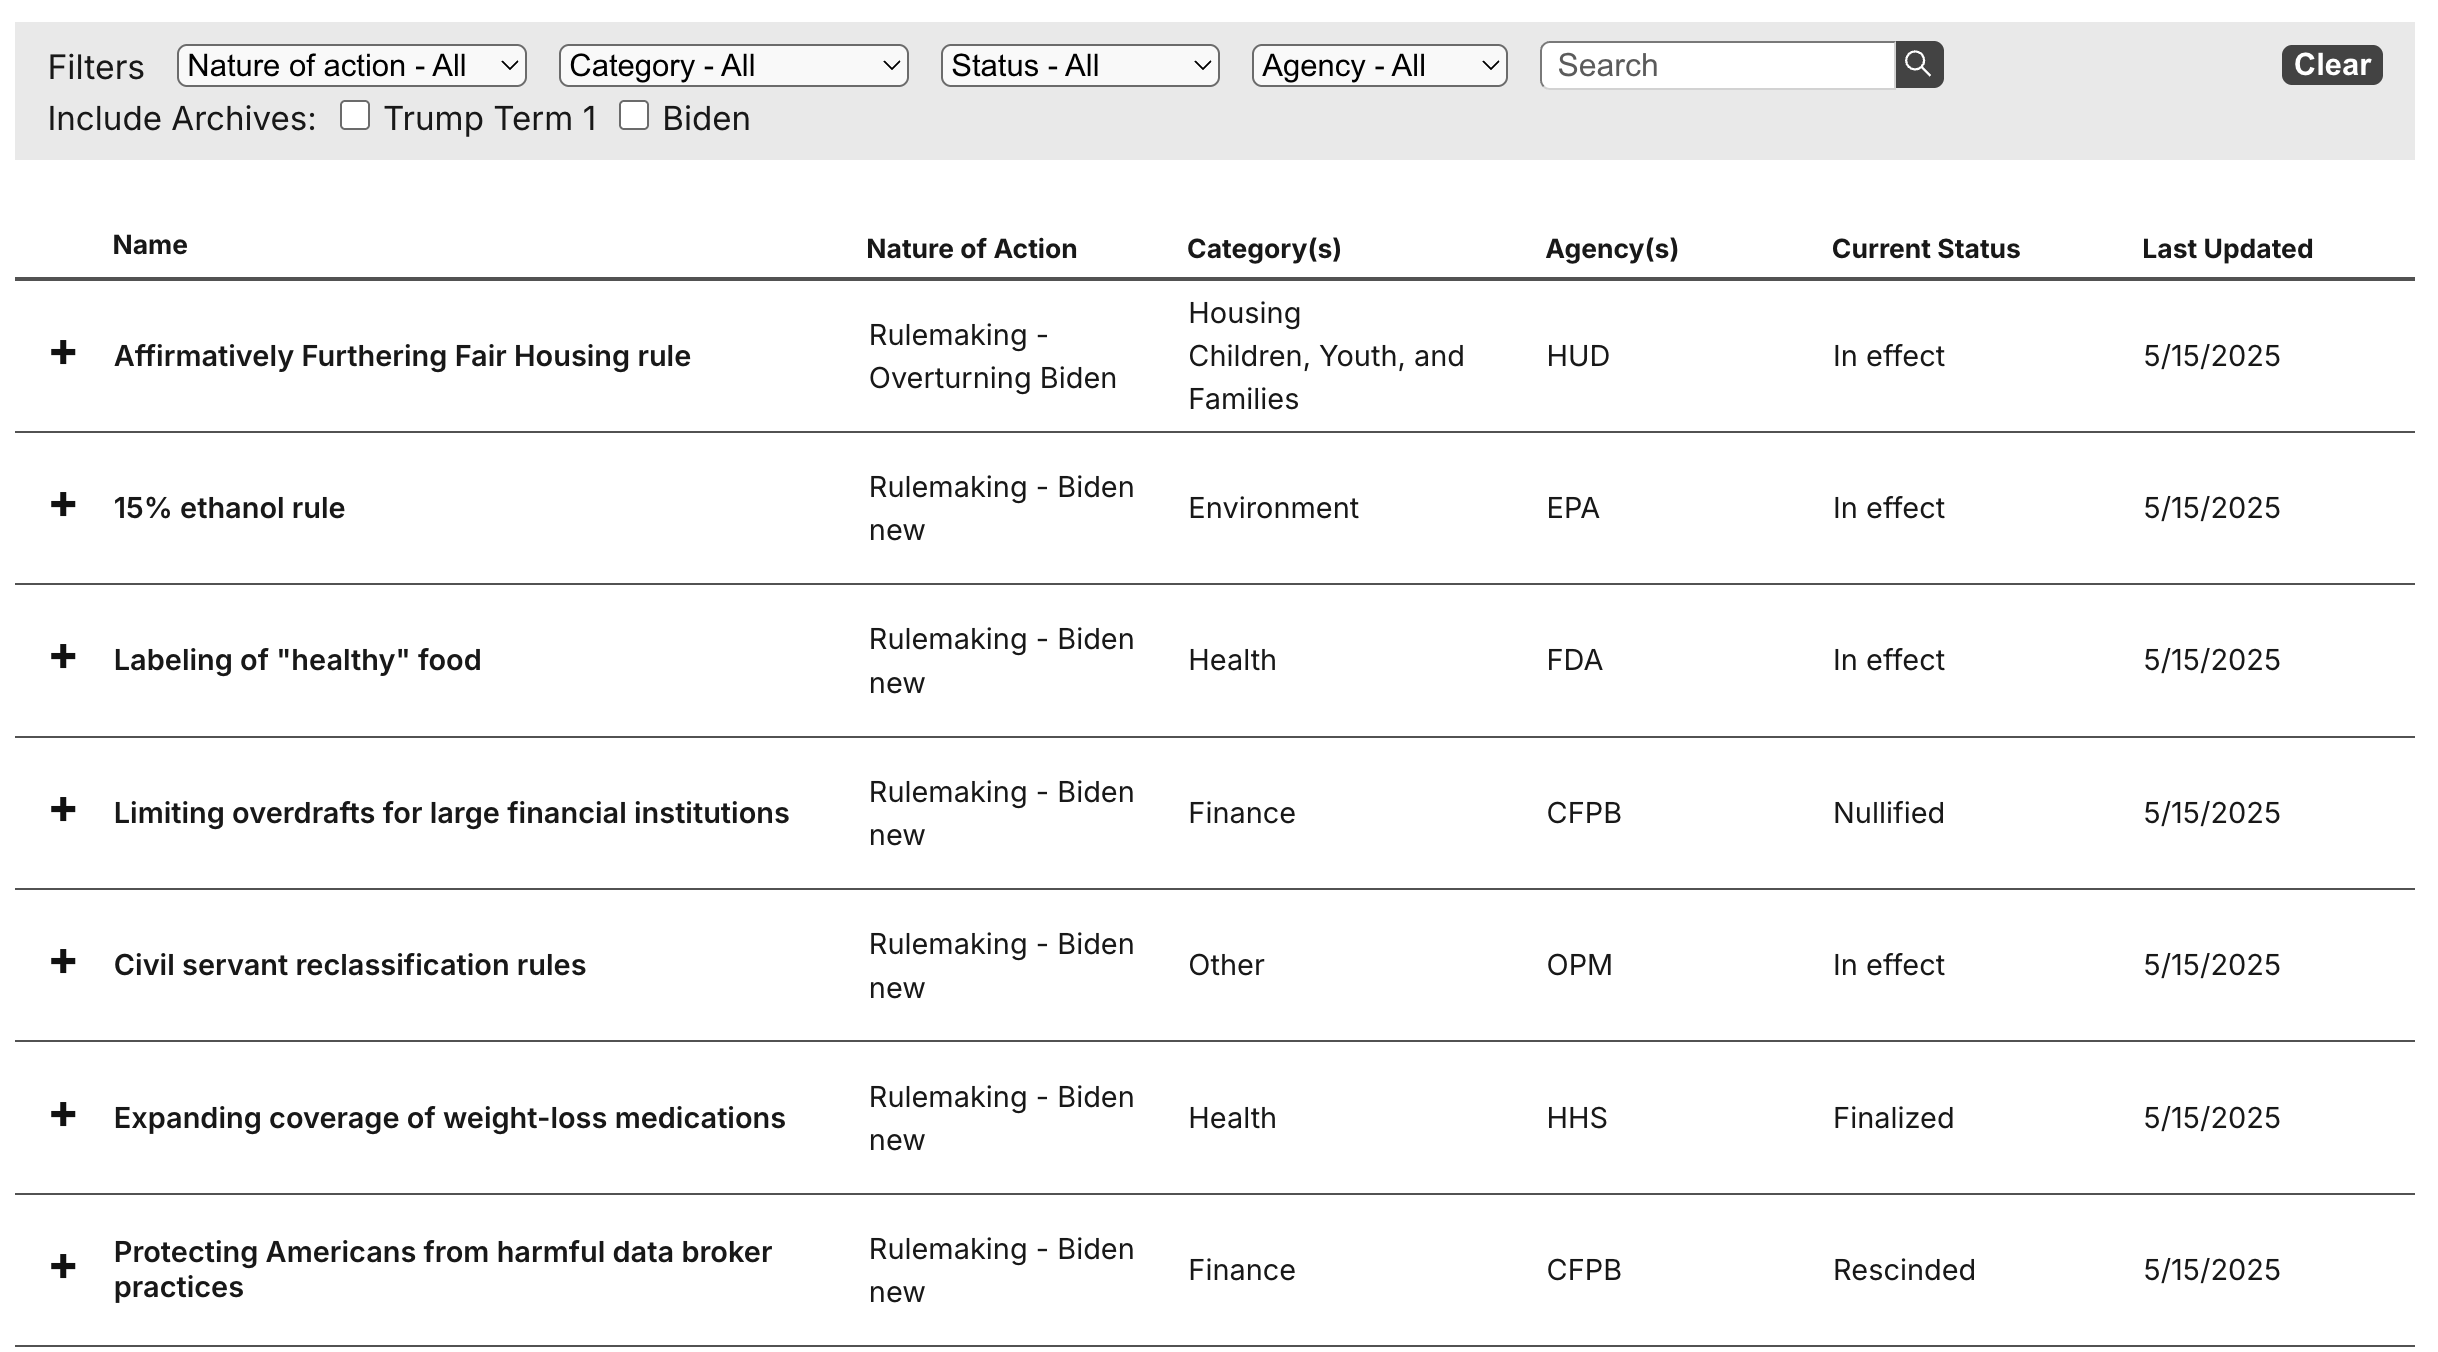Enable the Trump Term 1 archive checkbox
Viewport: 2438px width, 1352px height.
click(x=355, y=116)
